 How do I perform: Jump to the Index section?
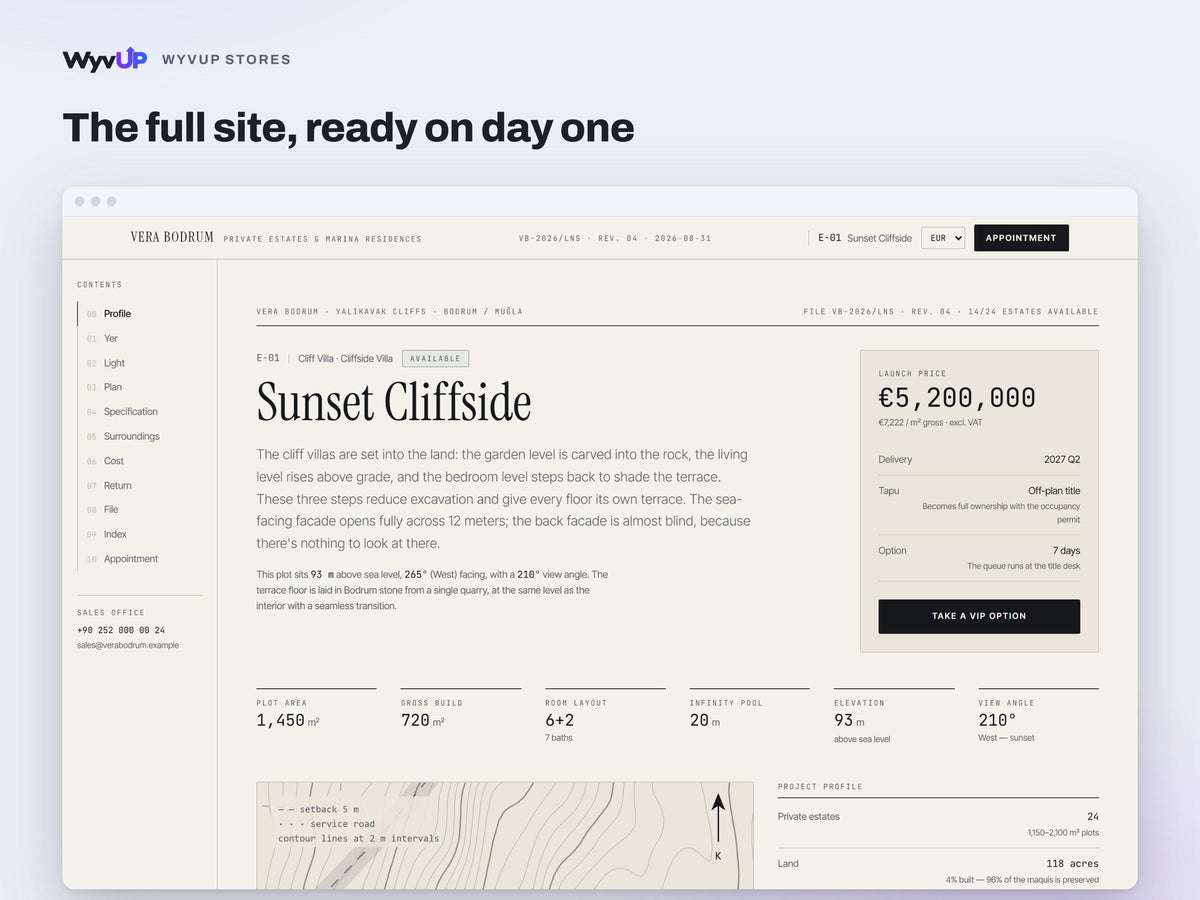[x=115, y=534]
